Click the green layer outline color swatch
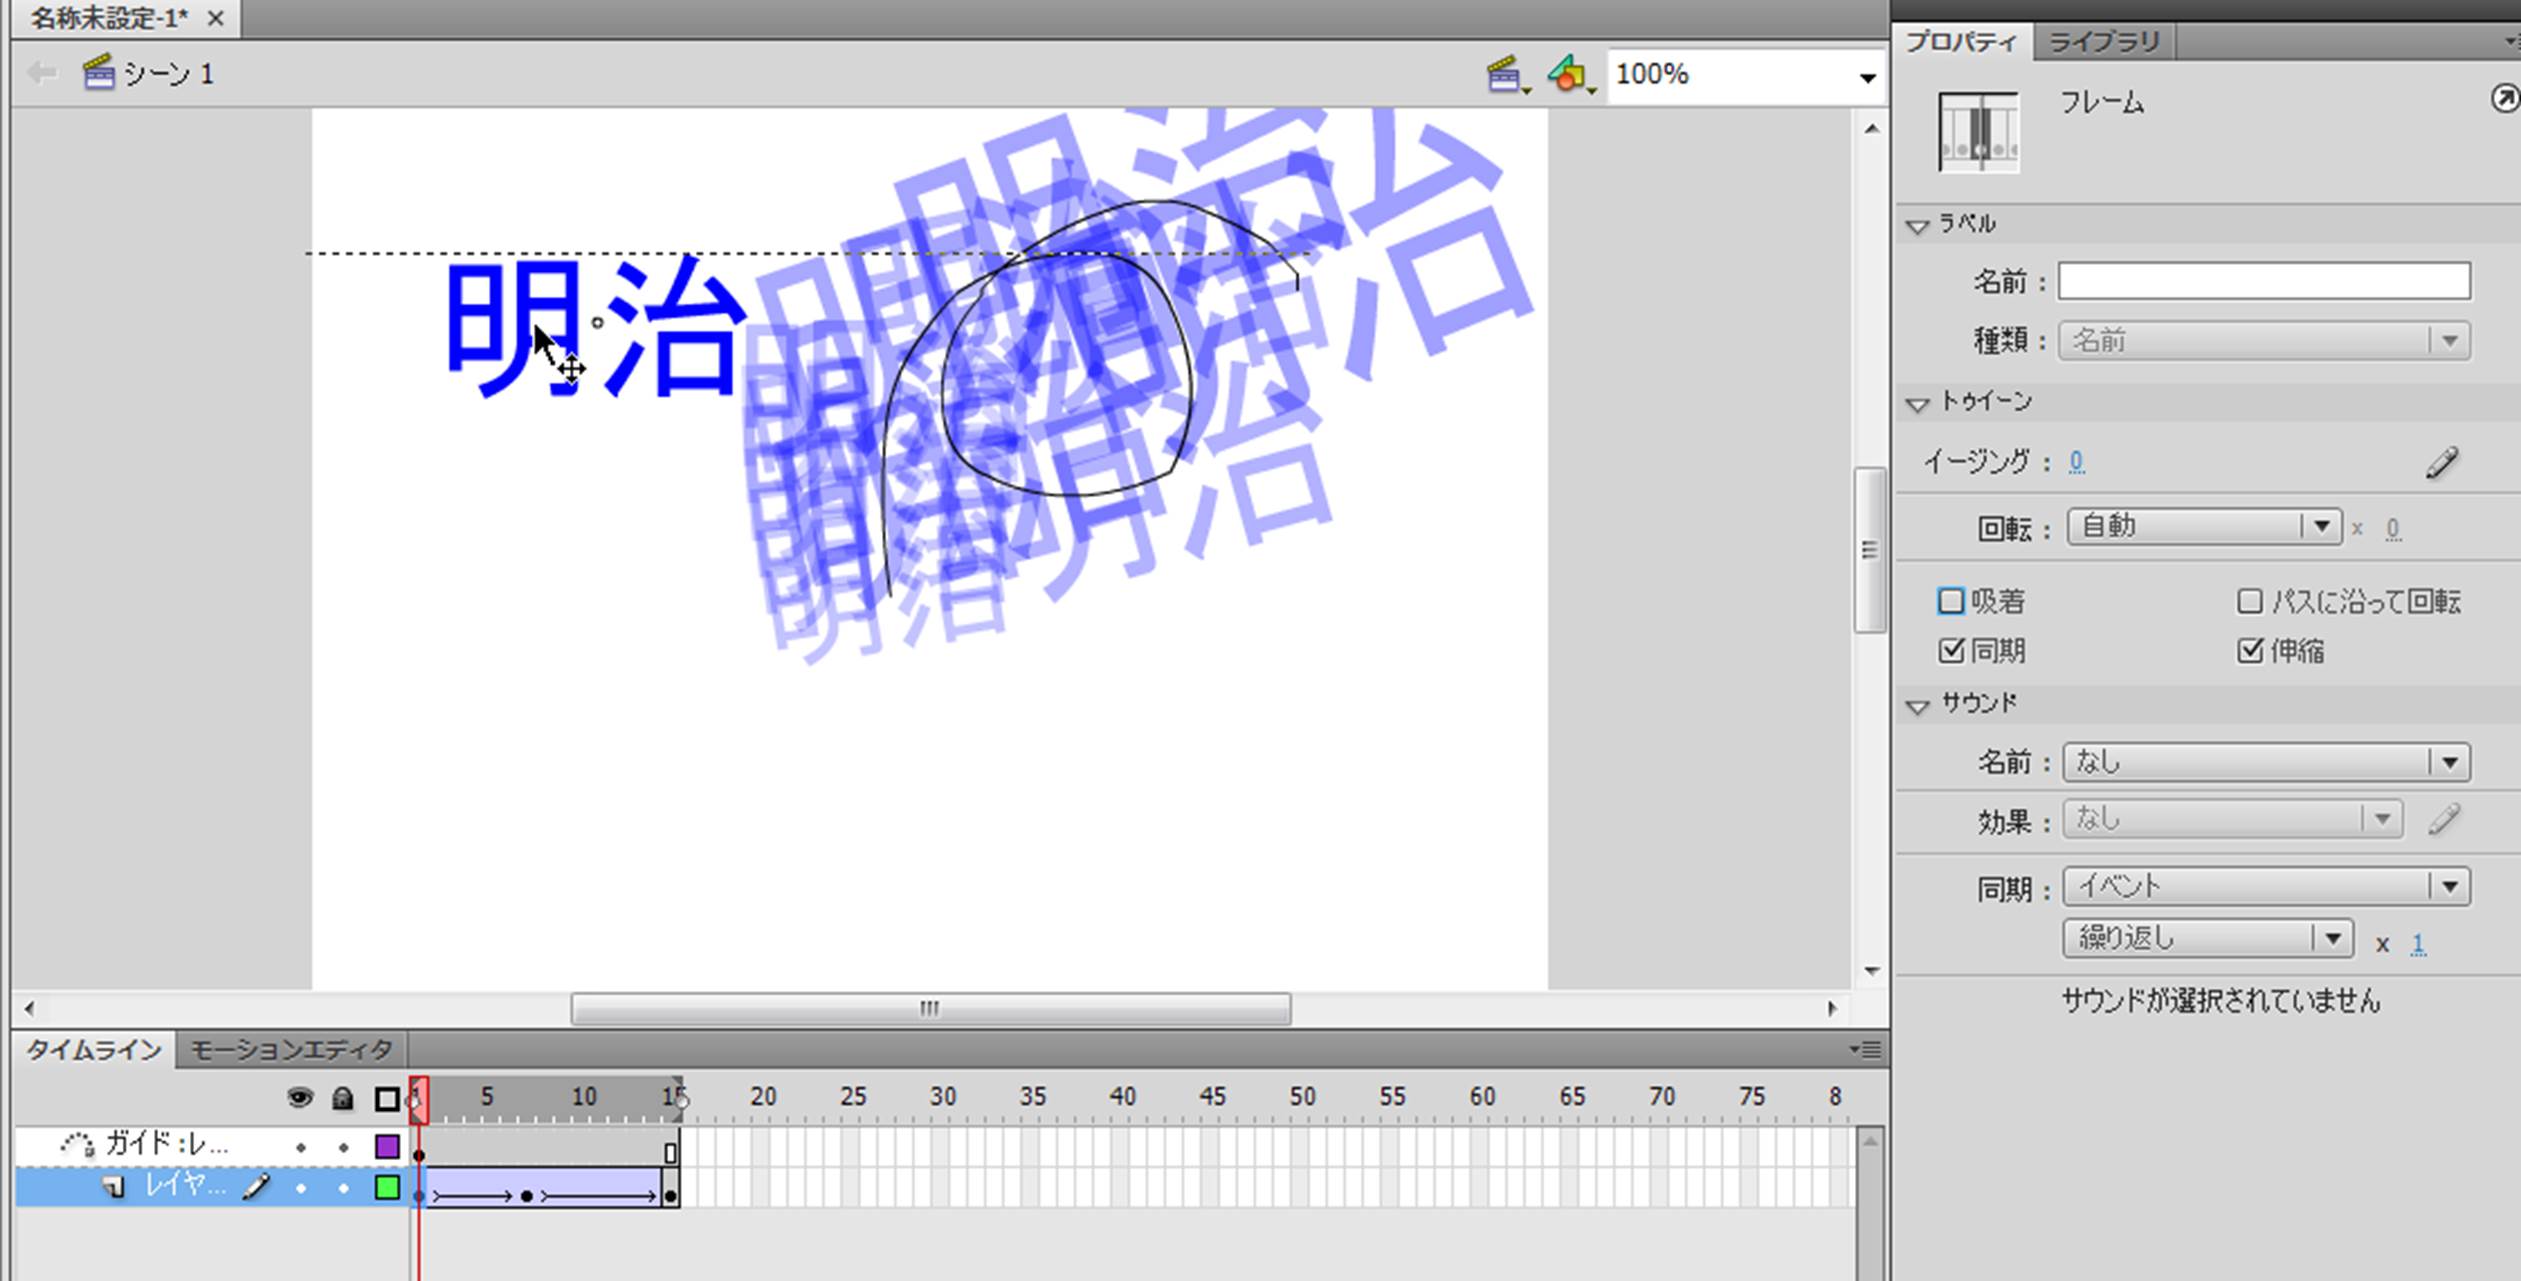This screenshot has width=2521, height=1281. coord(387,1187)
